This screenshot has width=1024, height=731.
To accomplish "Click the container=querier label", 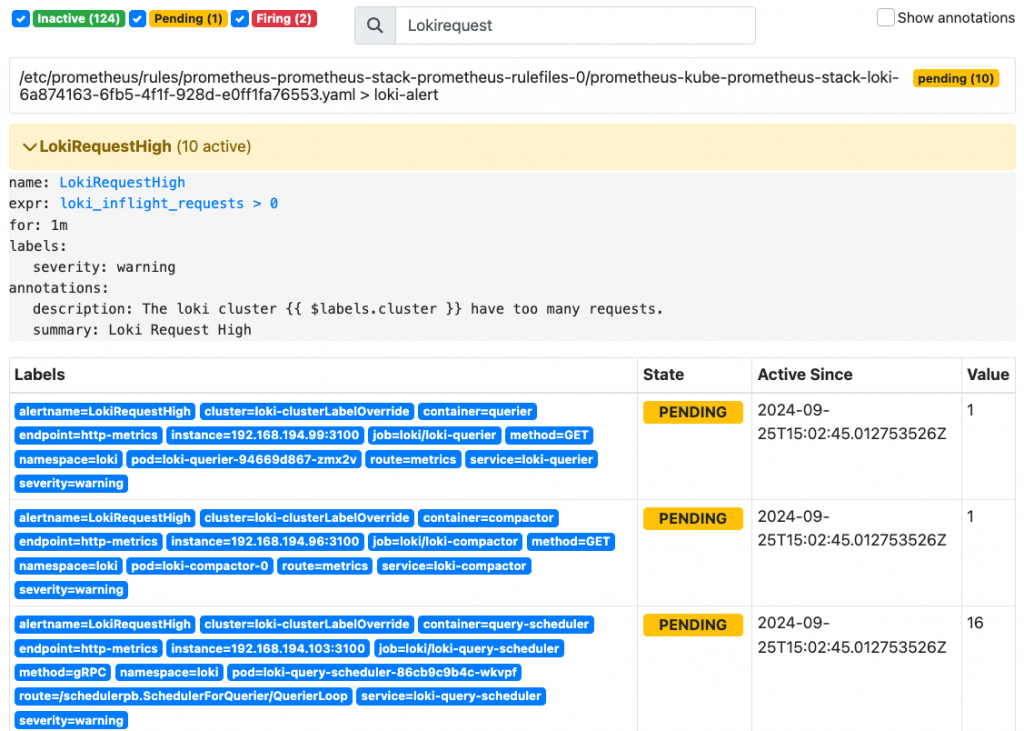I will (477, 412).
